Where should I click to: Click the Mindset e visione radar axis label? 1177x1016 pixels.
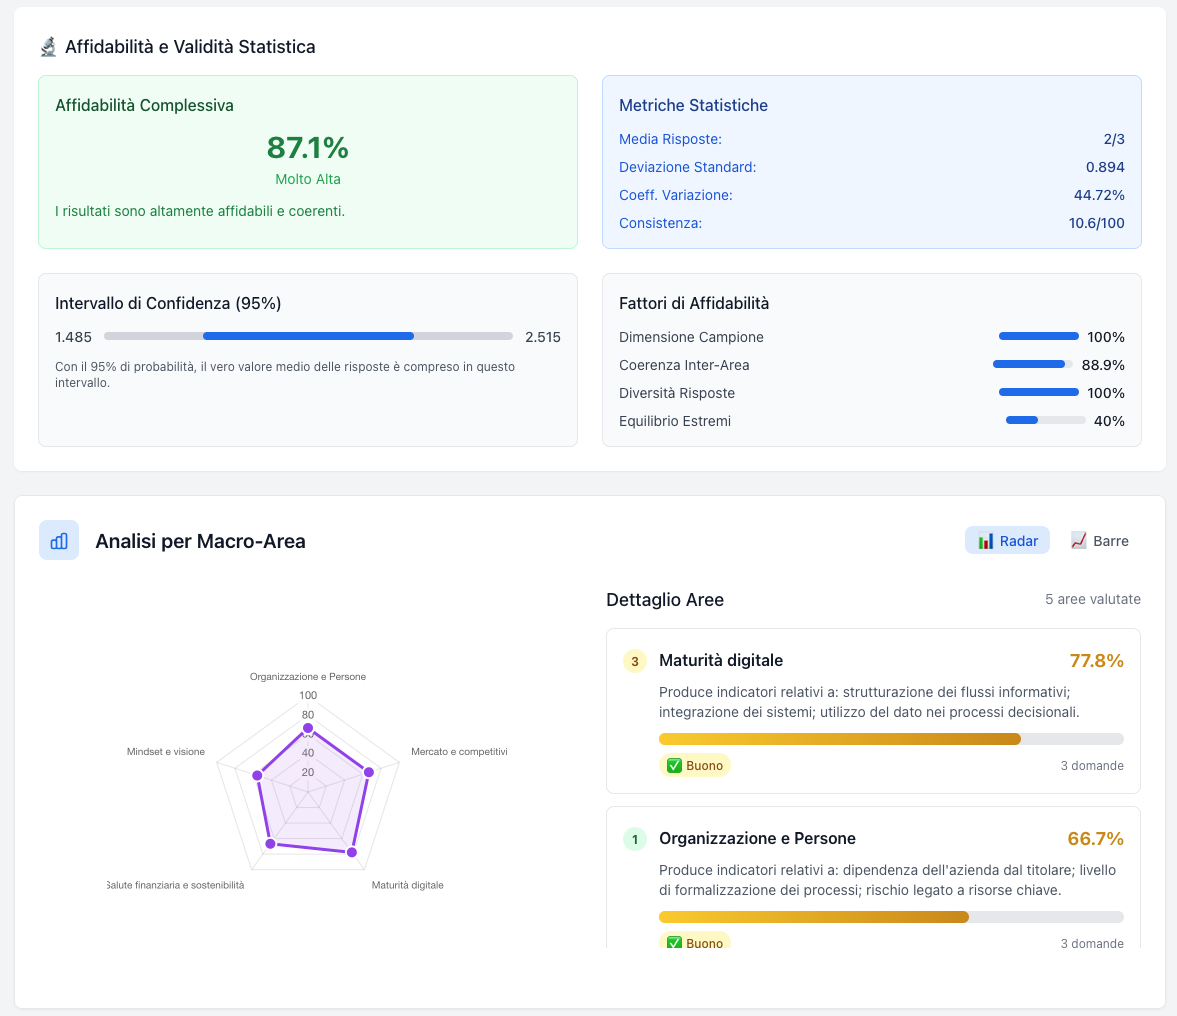click(x=166, y=752)
